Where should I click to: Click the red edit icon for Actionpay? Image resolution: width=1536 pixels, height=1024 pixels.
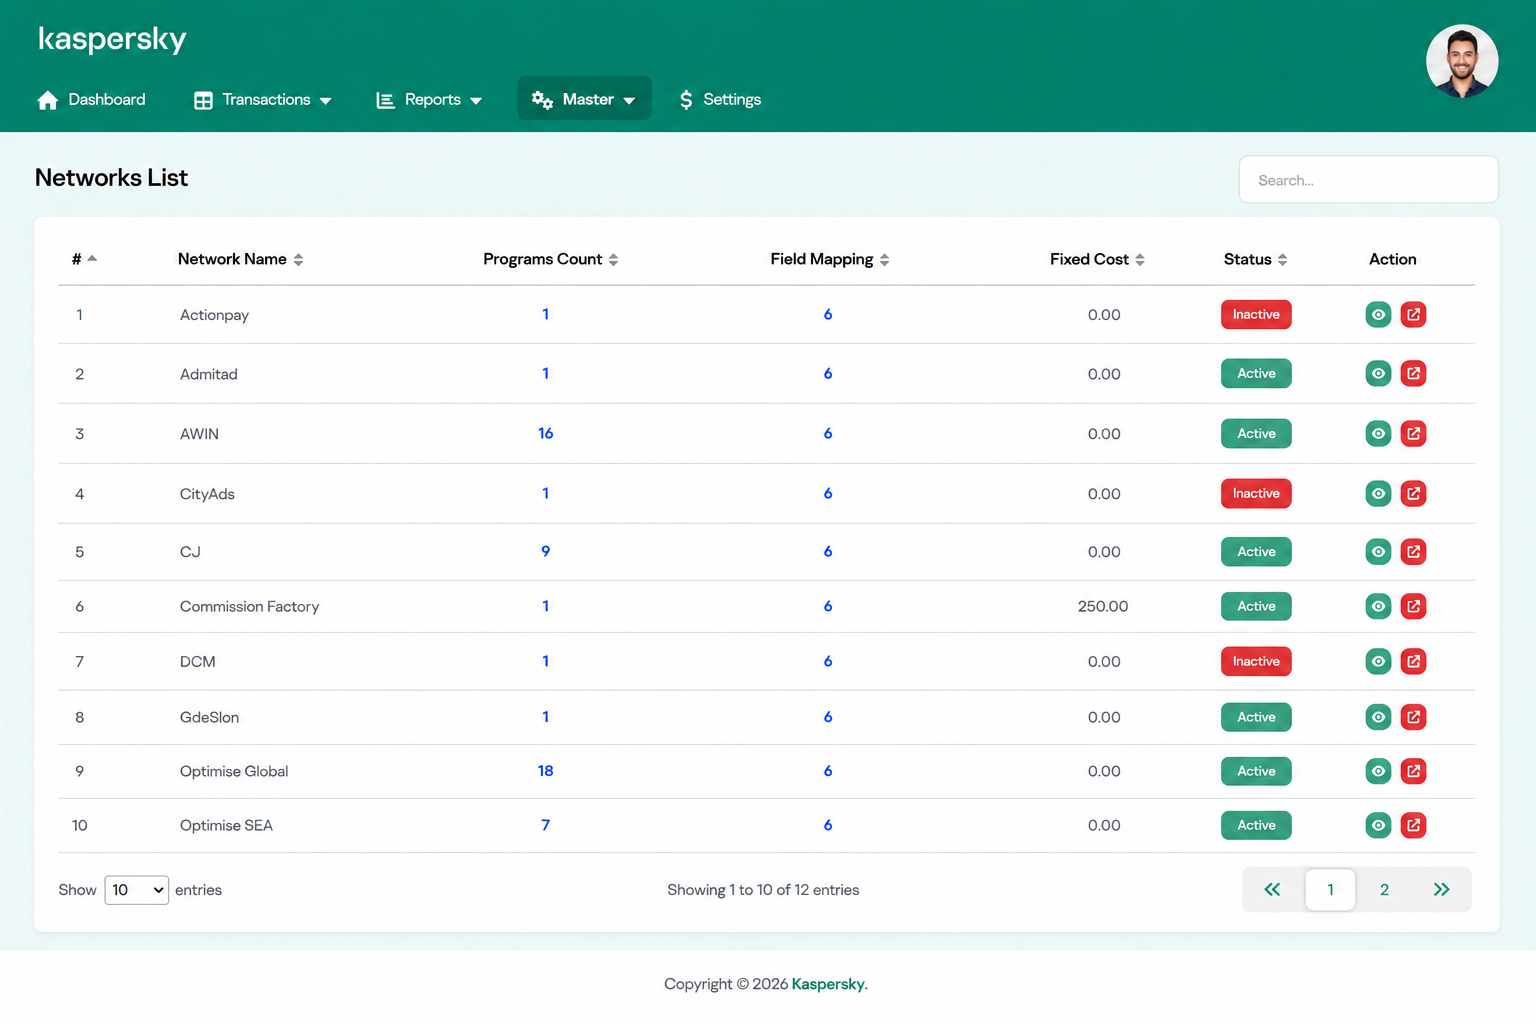click(x=1413, y=314)
